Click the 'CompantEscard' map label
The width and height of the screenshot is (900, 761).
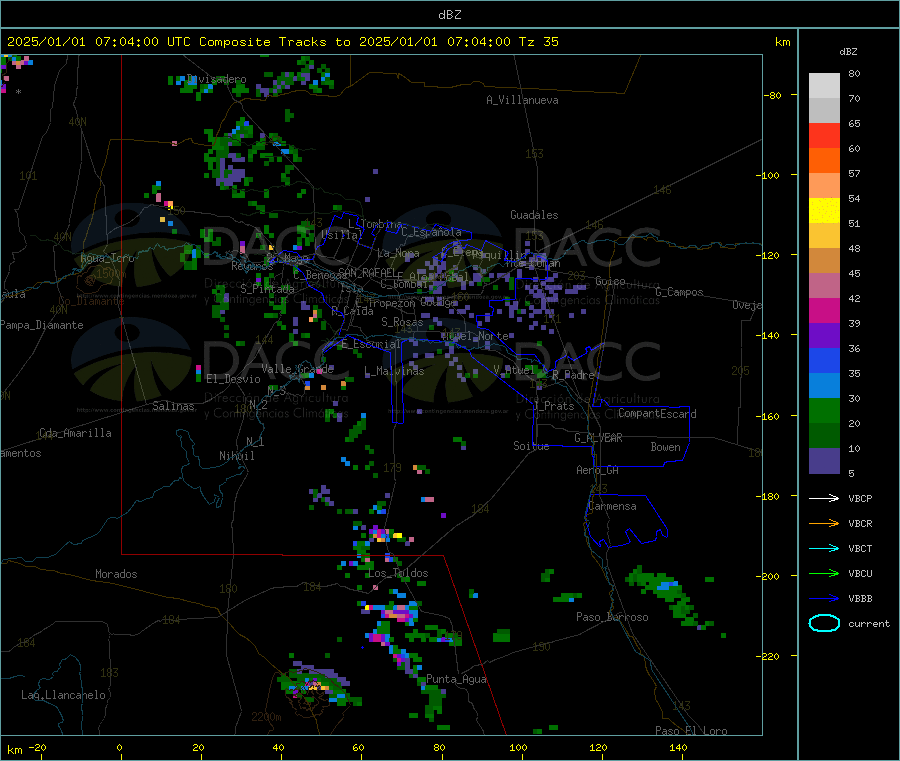[657, 414]
